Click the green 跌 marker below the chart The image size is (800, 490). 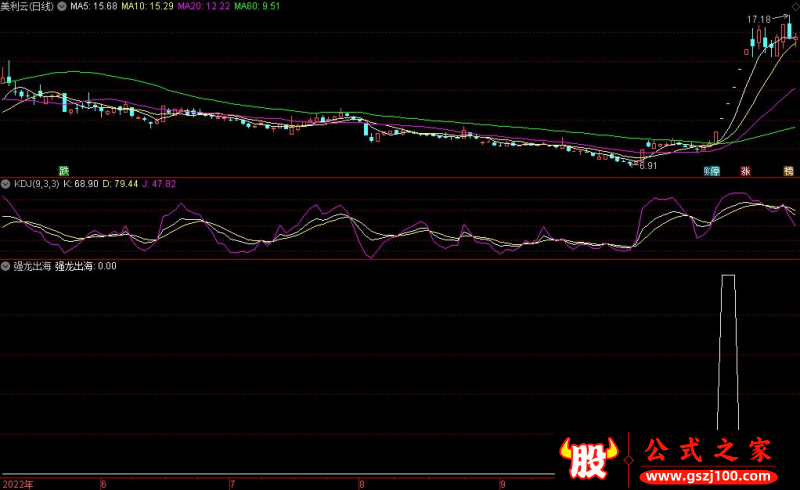click(x=64, y=170)
